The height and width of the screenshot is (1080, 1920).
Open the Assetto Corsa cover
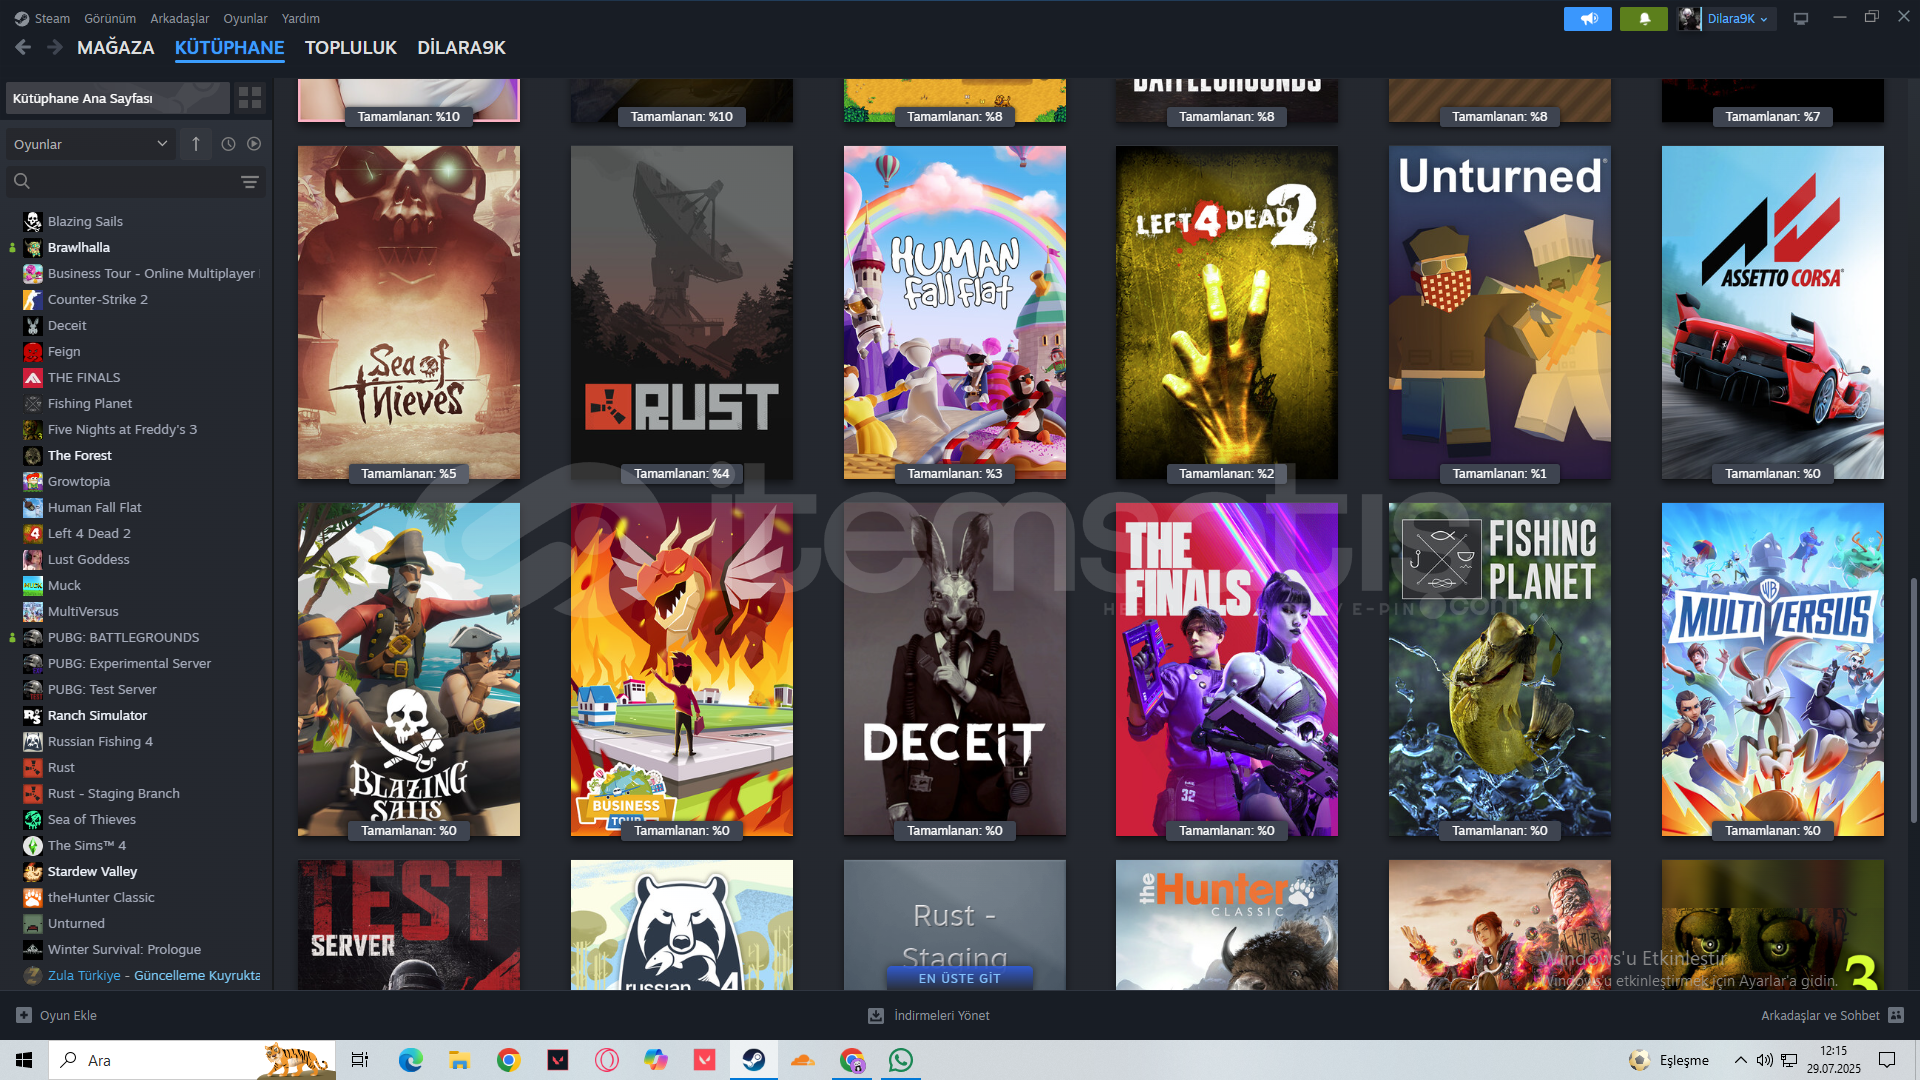point(1773,312)
